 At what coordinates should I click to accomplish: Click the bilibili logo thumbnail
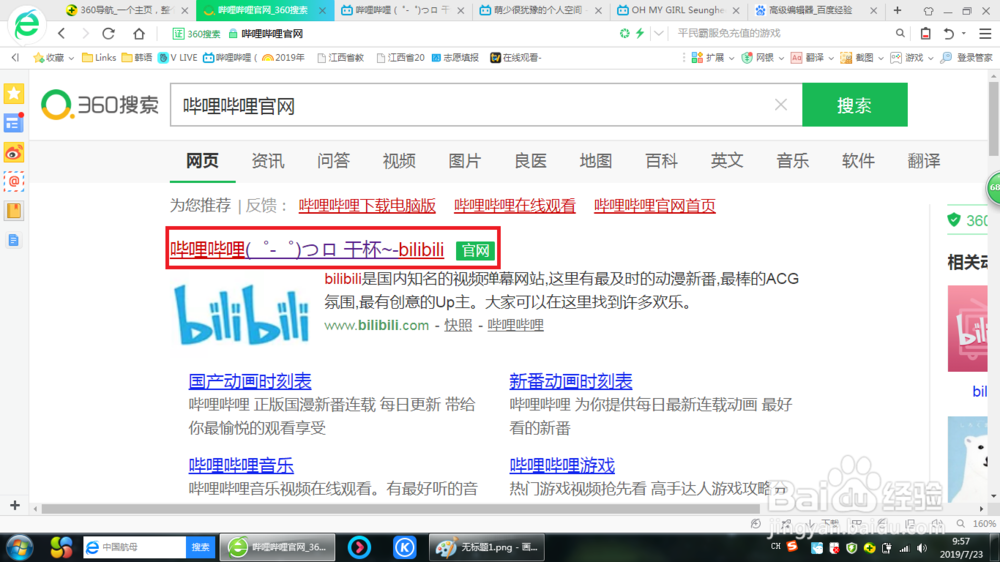[243, 314]
